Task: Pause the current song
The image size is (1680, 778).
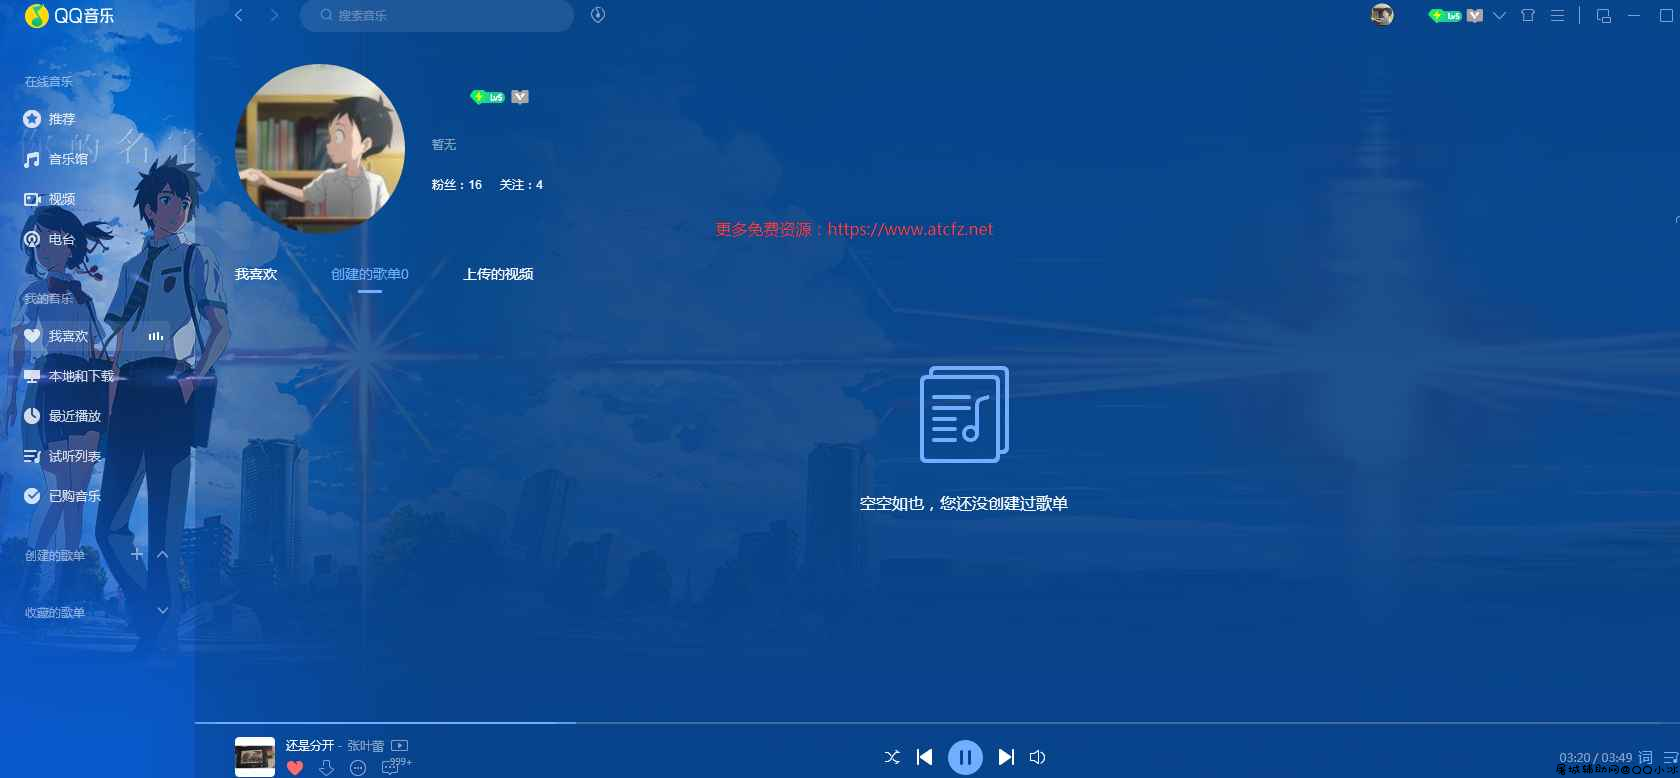Action: (x=965, y=757)
